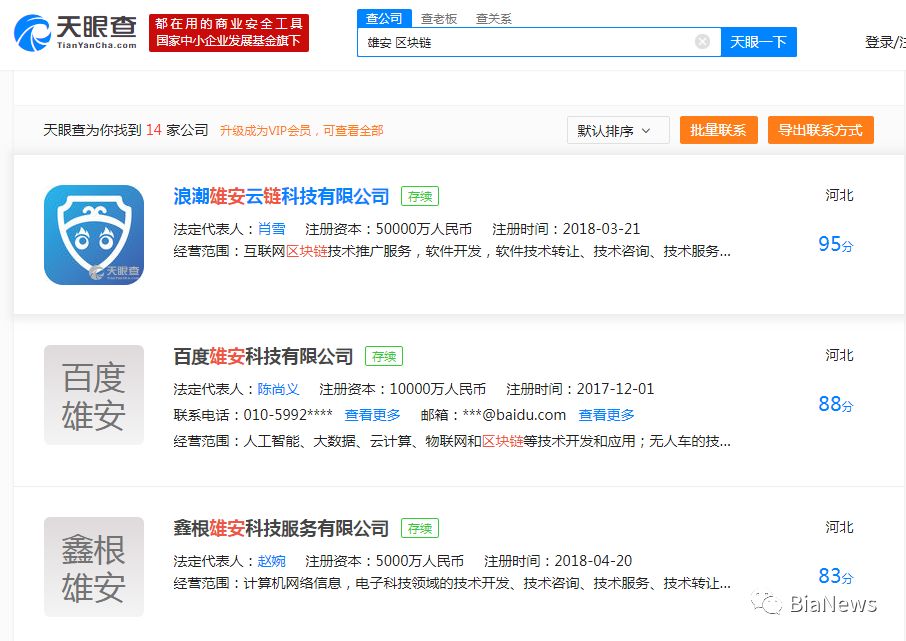Click the 存续 status tag for 鑫根雄安
906x641 pixels.
[x=420, y=528]
